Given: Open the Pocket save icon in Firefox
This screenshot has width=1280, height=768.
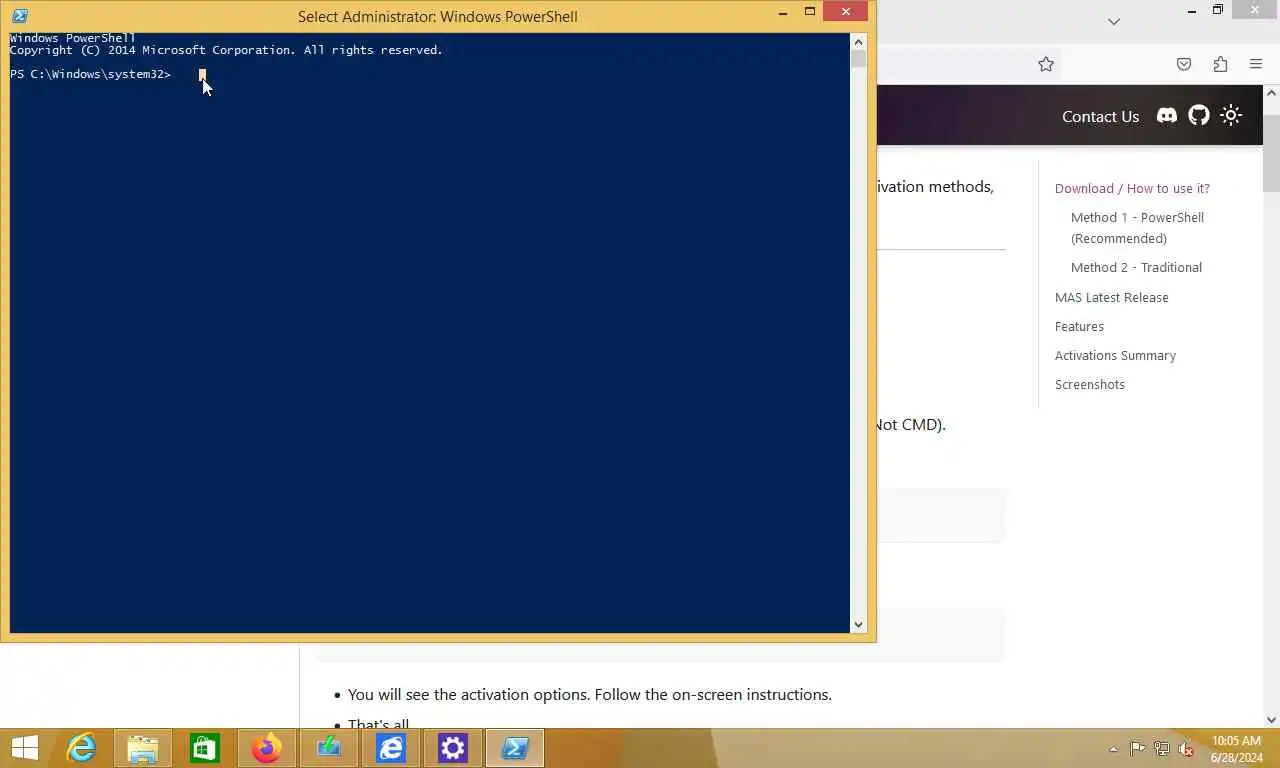Looking at the screenshot, I should tap(1184, 64).
